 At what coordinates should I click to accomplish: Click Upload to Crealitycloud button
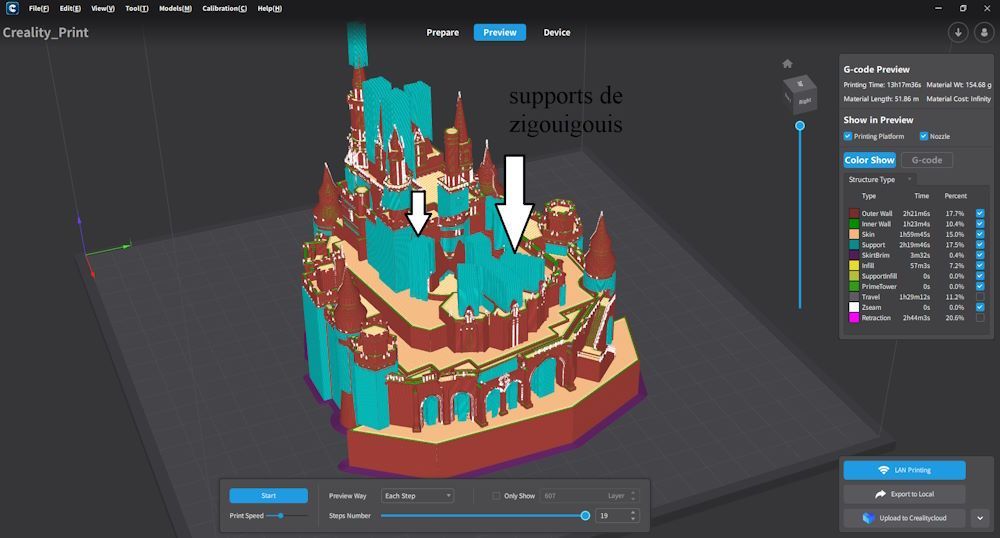click(x=904, y=518)
